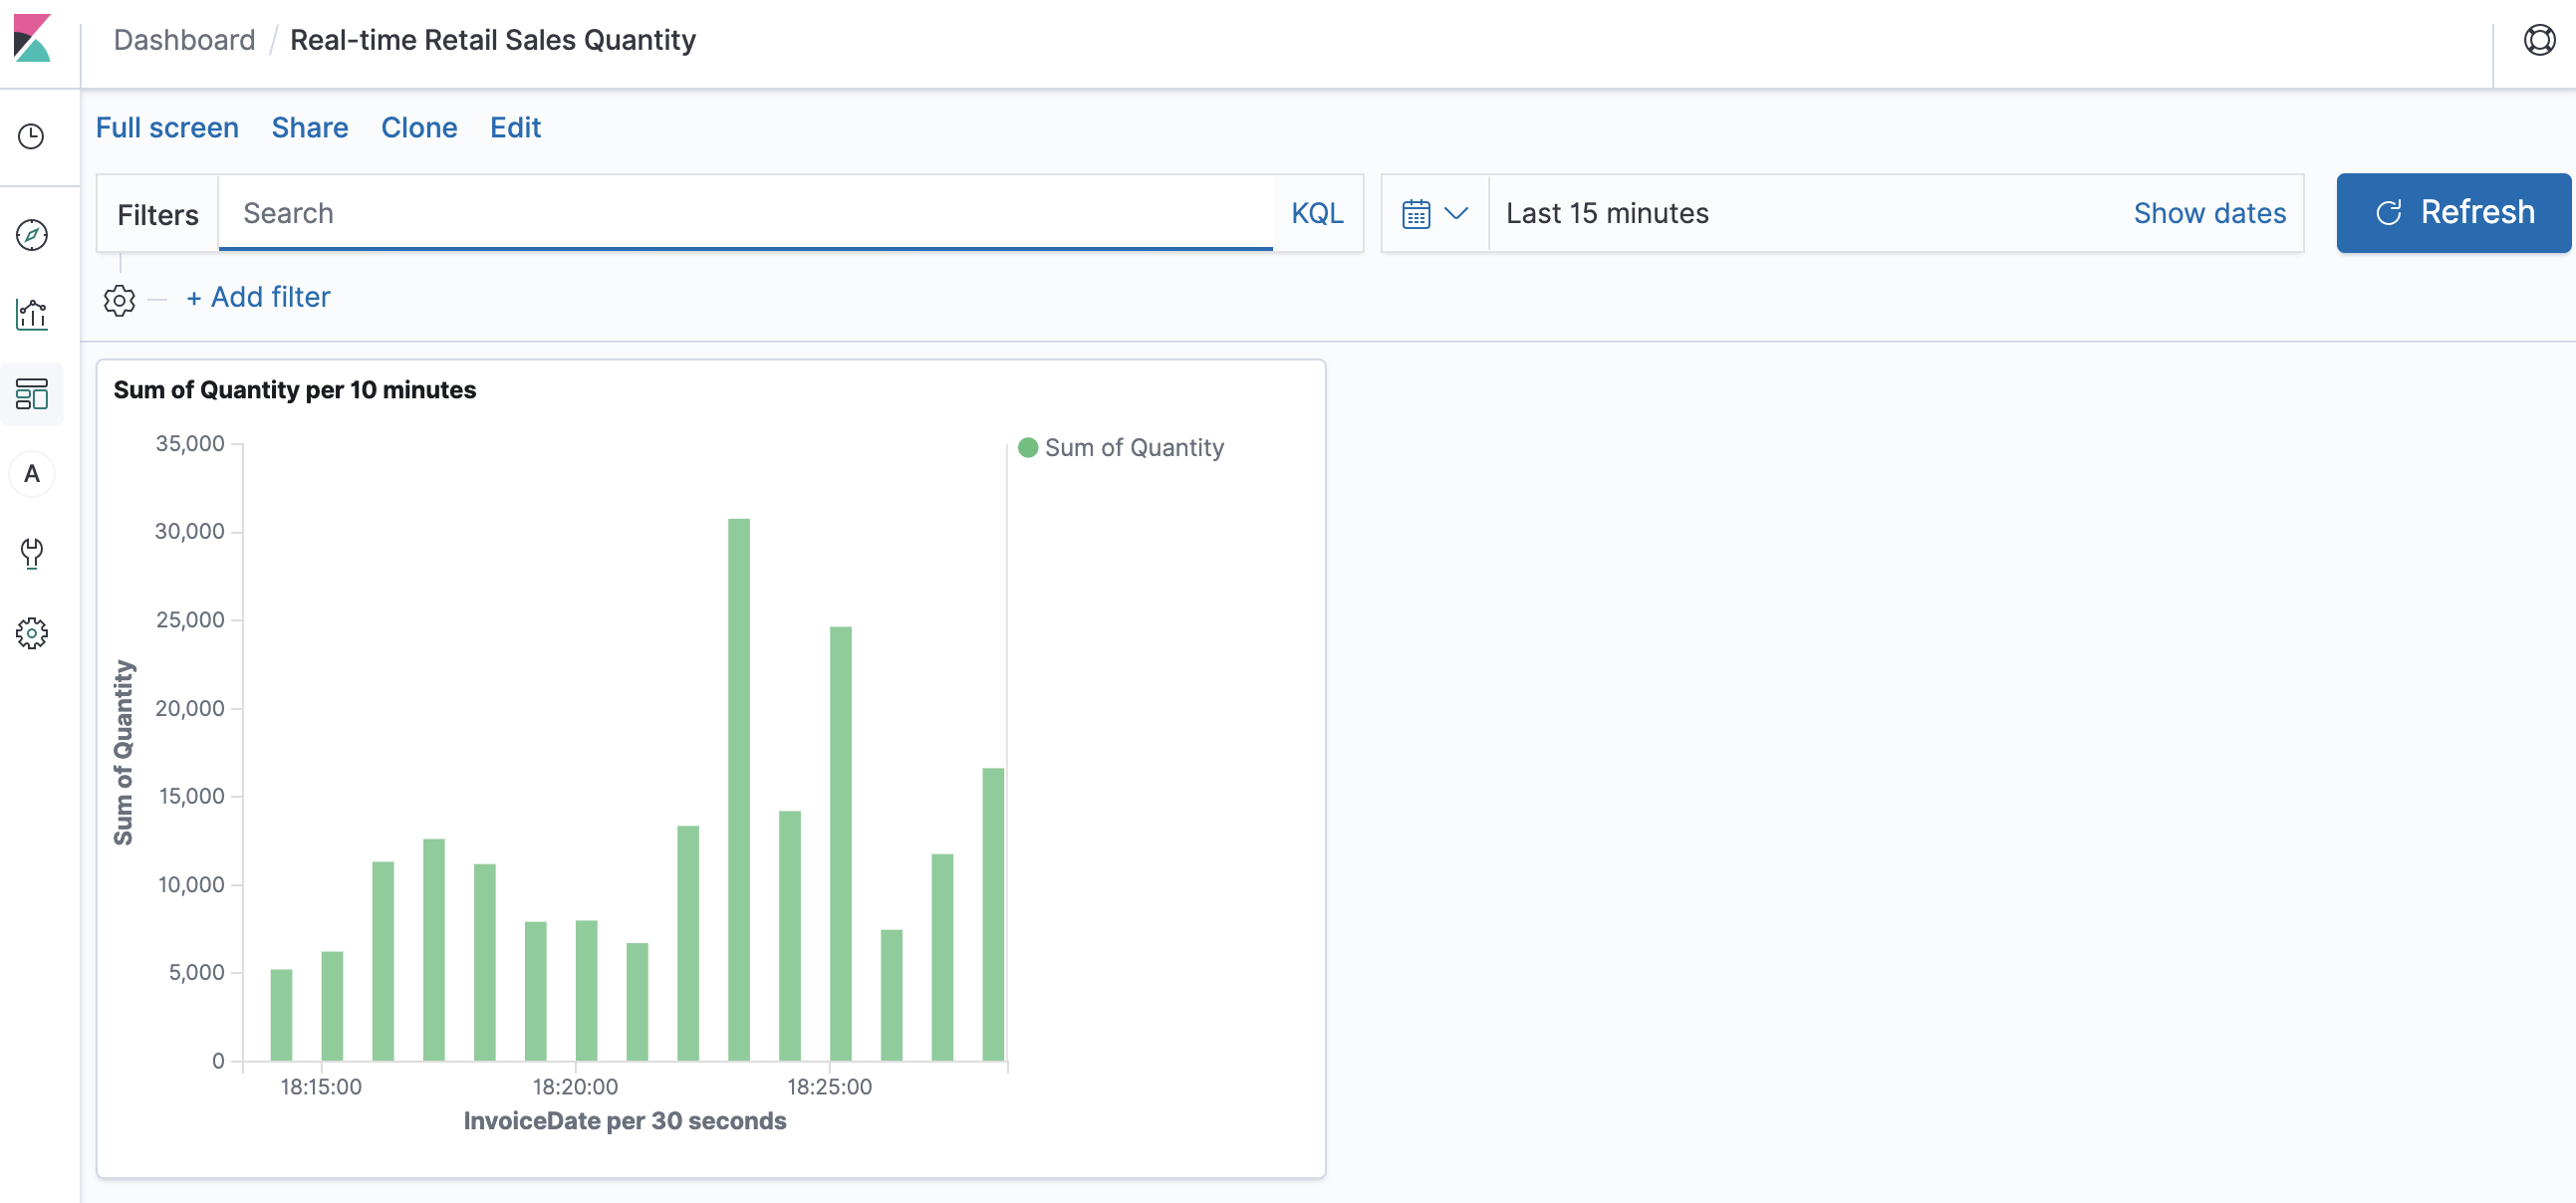Click Edit in the dashboard menu
Viewport: 2576px width, 1203px height.
tap(515, 127)
